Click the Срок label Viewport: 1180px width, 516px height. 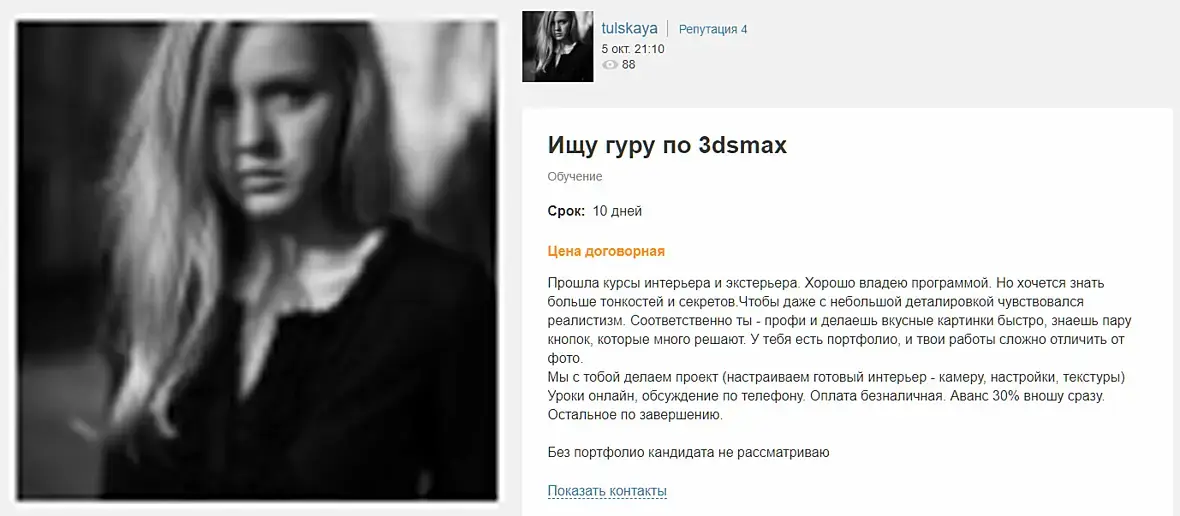click(566, 211)
